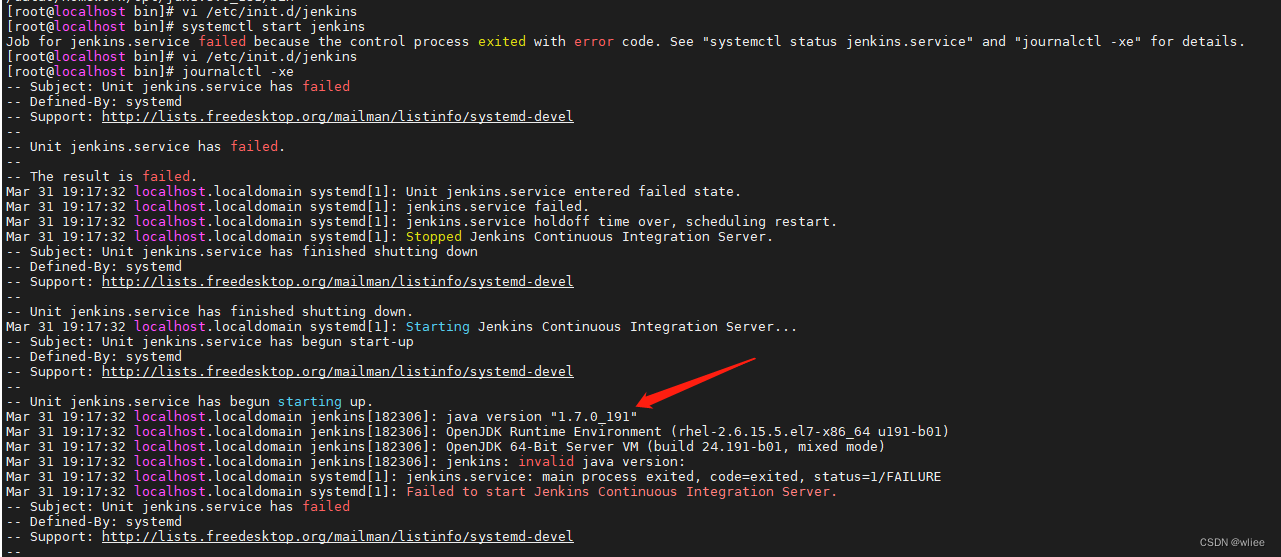
Task: Click the 'journalctl -xe' command at the prompt
Action: [x=238, y=71]
